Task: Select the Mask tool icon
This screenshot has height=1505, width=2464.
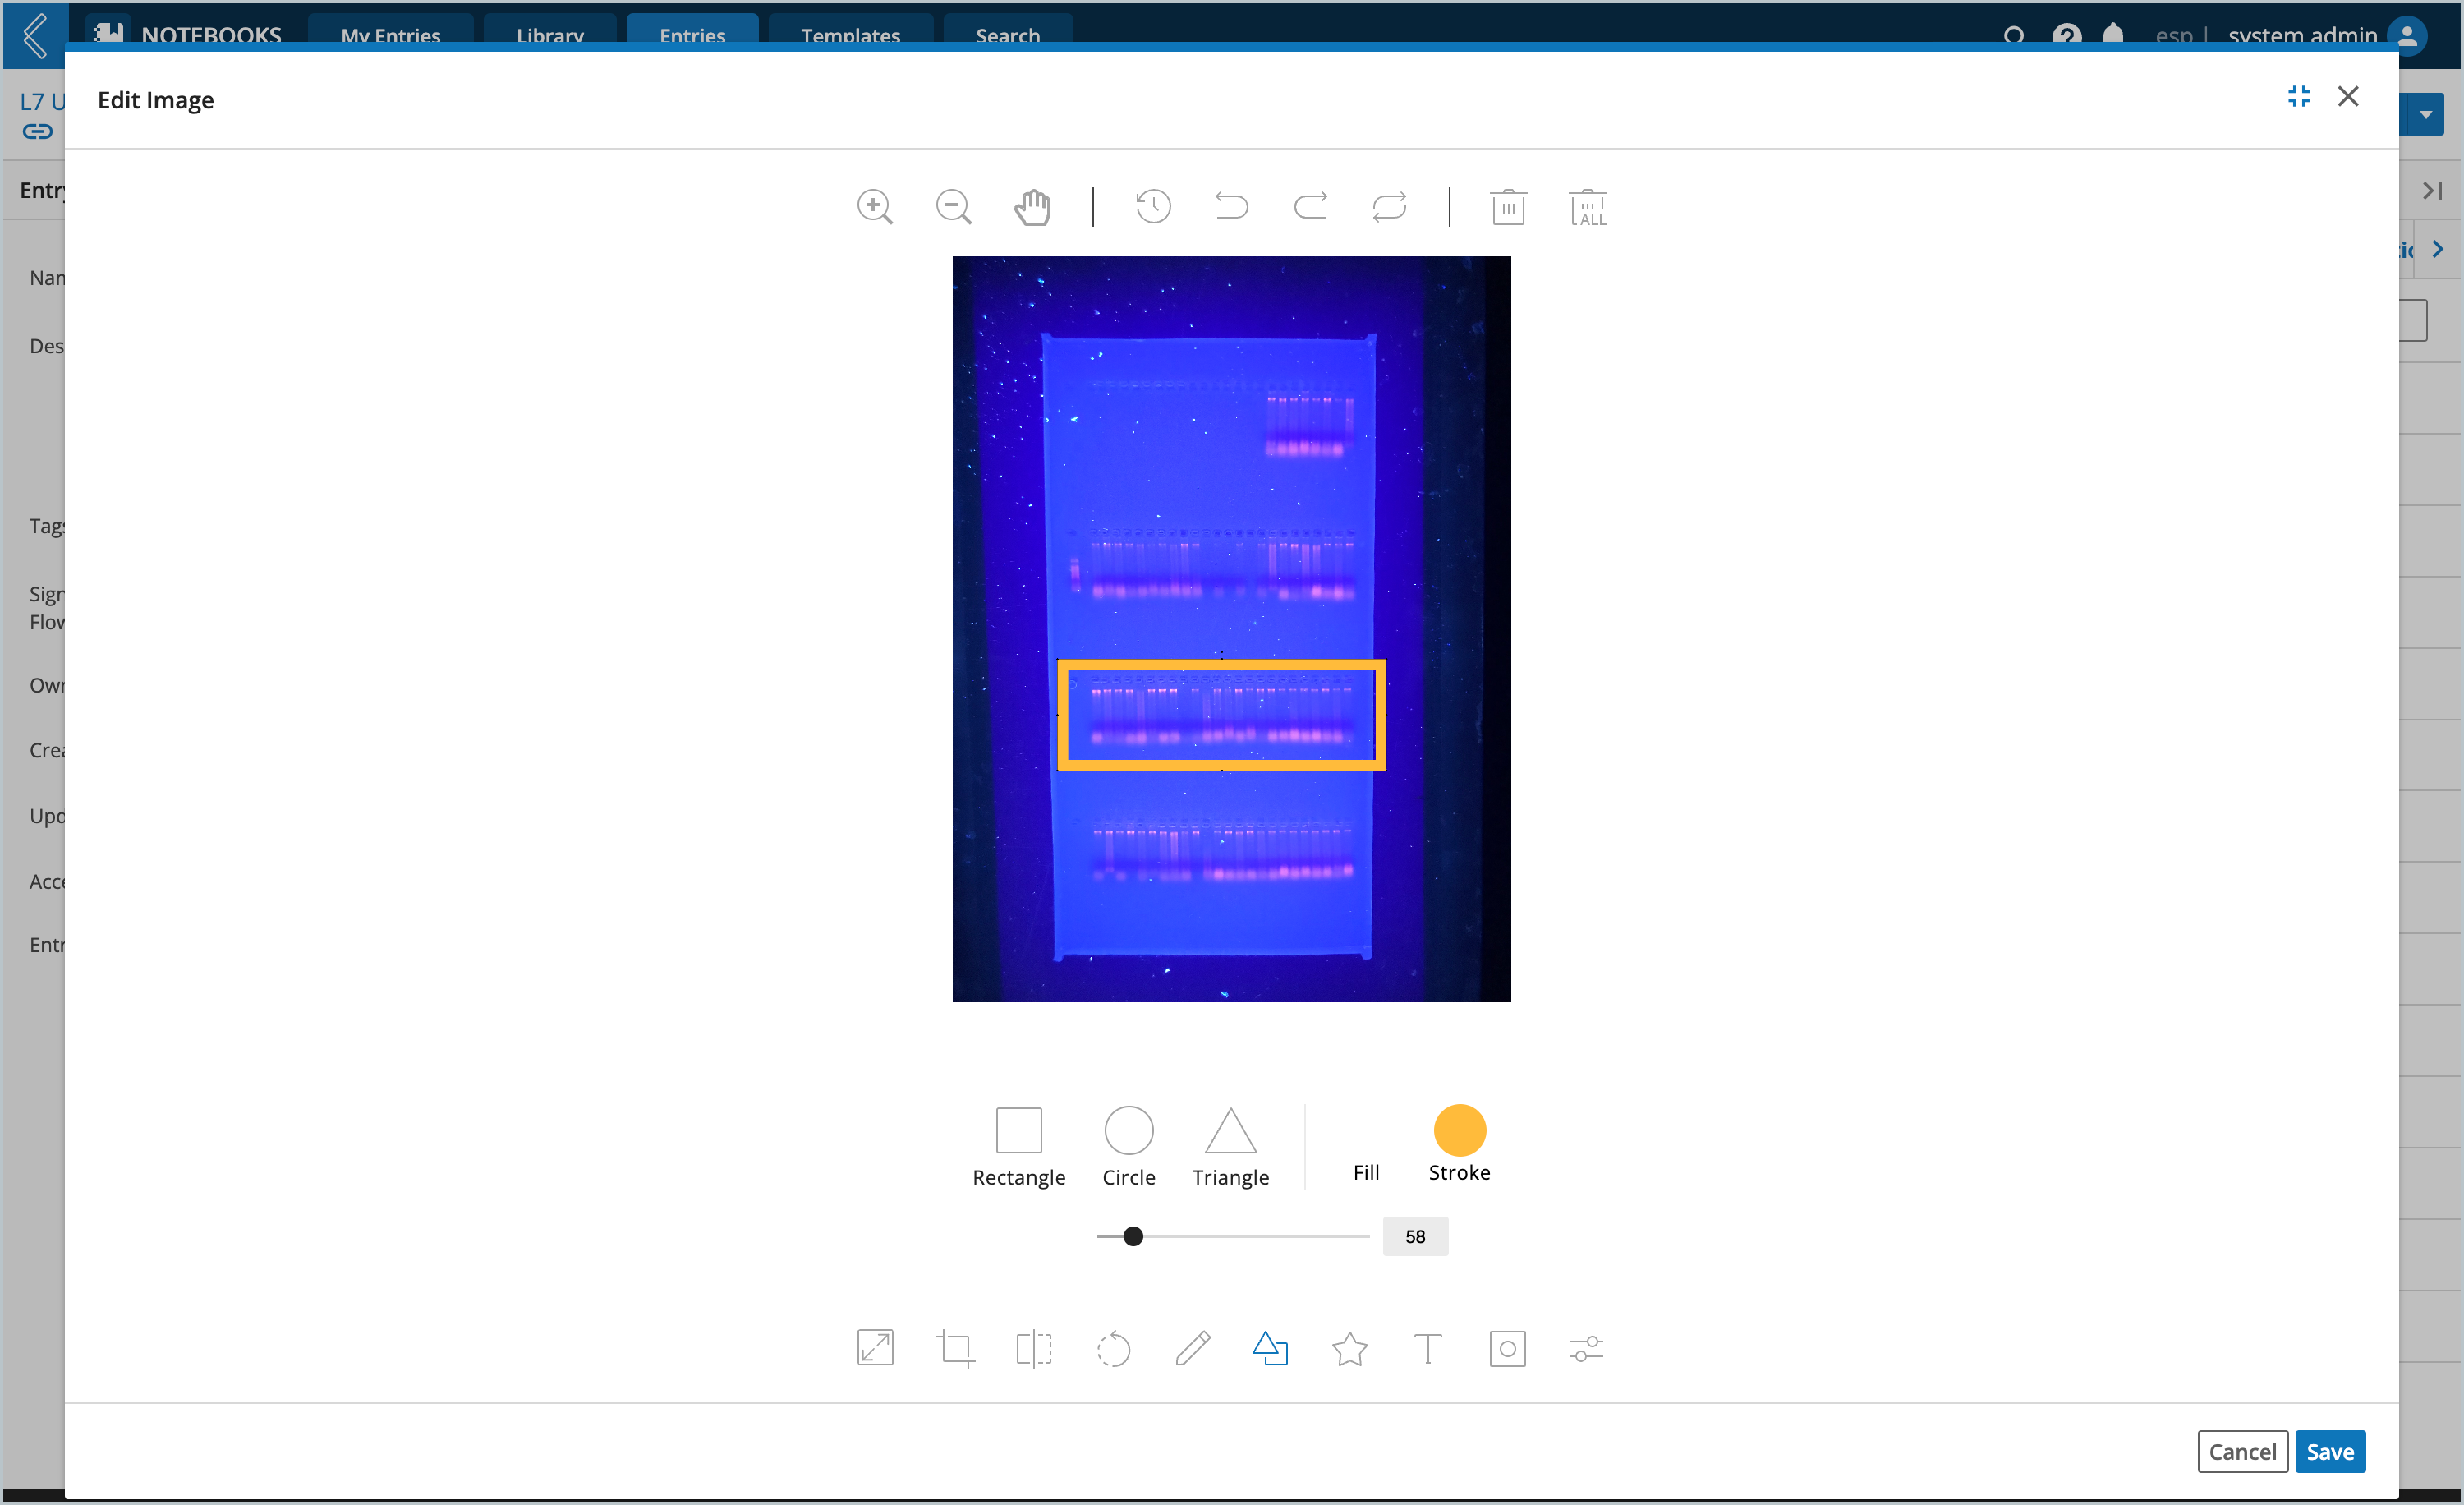Action: click(x=1508, y=1349)
